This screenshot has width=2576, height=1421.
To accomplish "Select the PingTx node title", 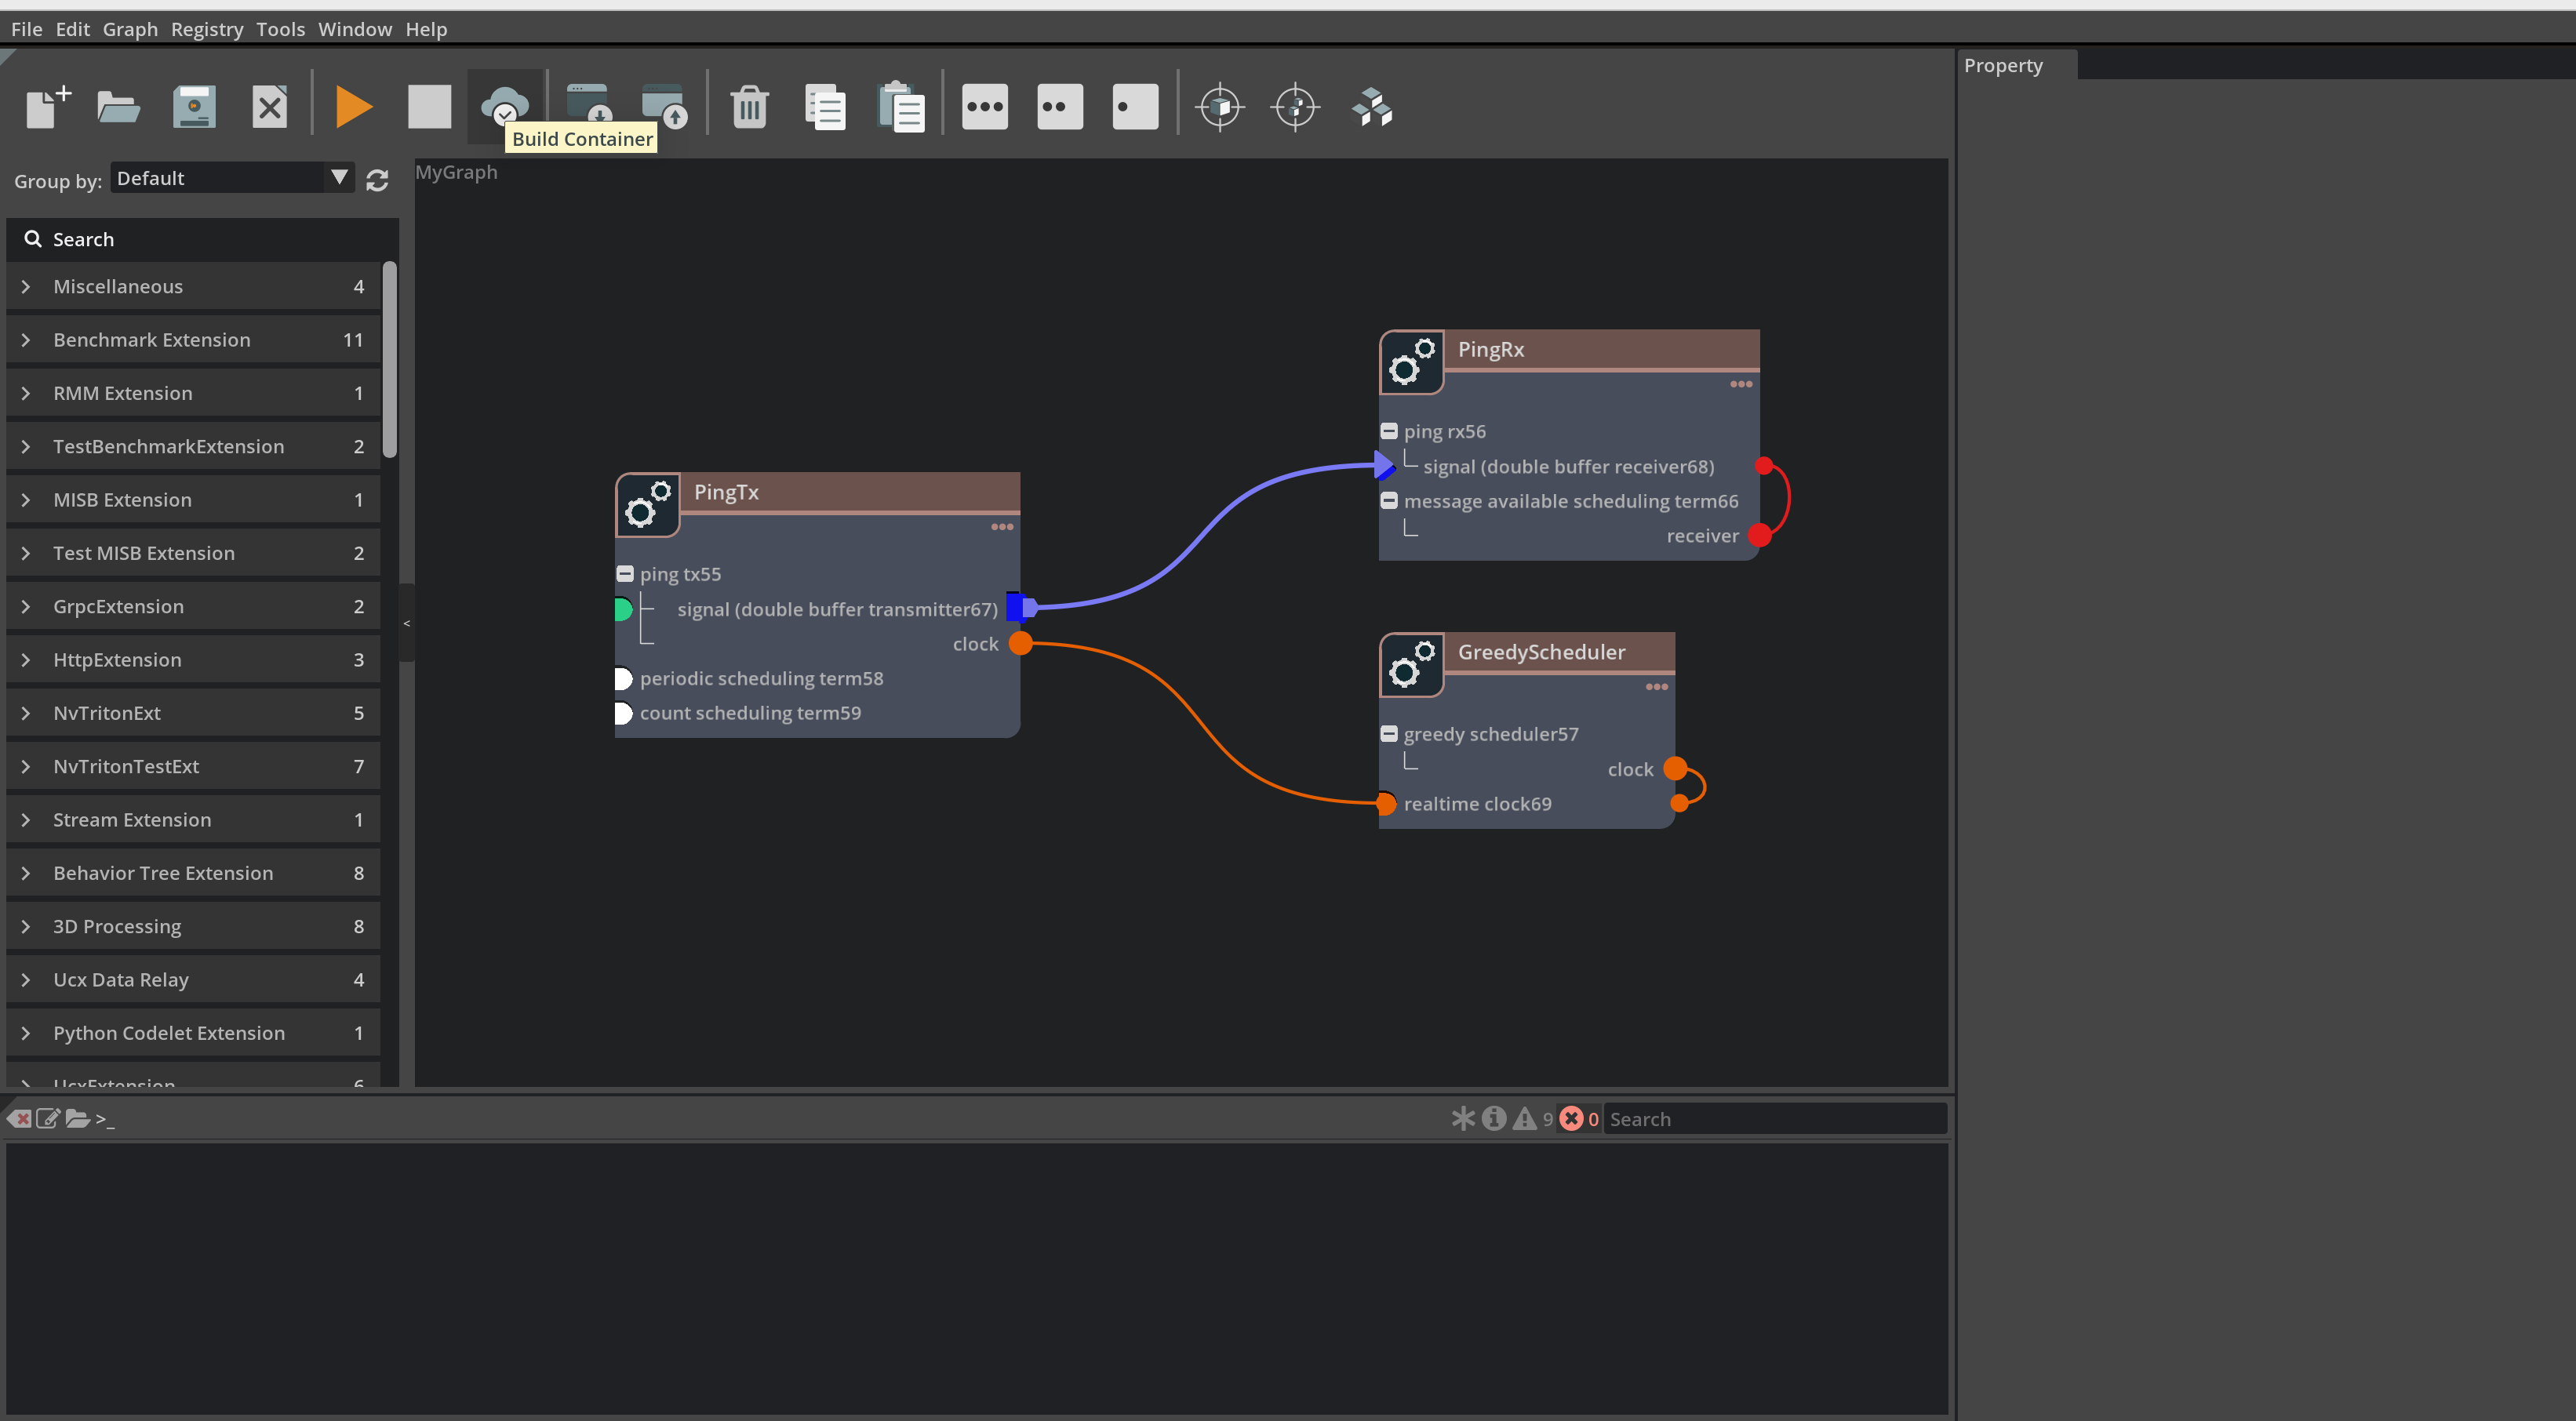I will pos(726,492).
